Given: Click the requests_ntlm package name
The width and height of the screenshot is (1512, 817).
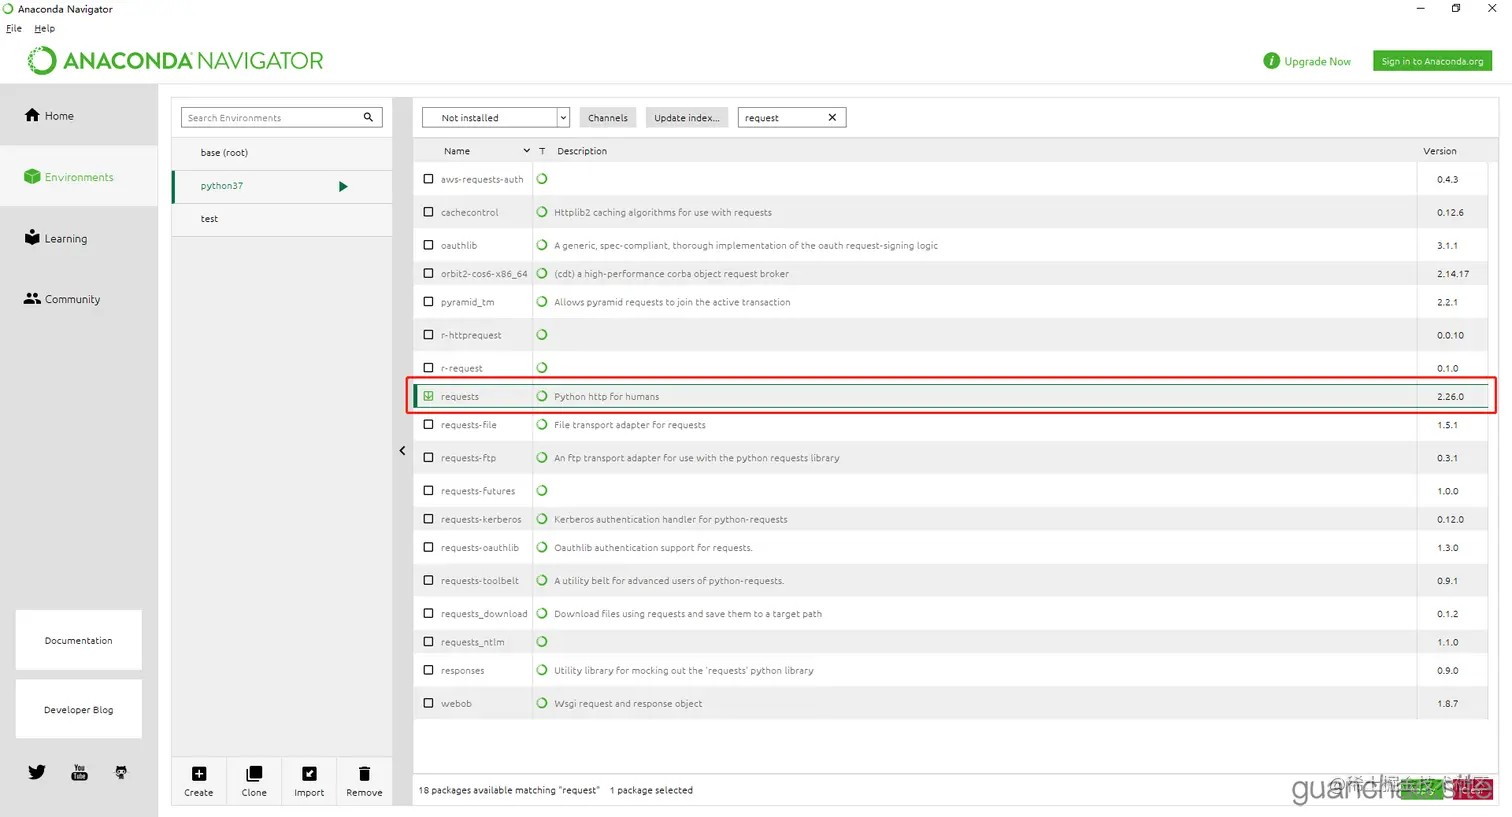Looking at the screenshot, I should pyautogui.click(x=473, y=642).
